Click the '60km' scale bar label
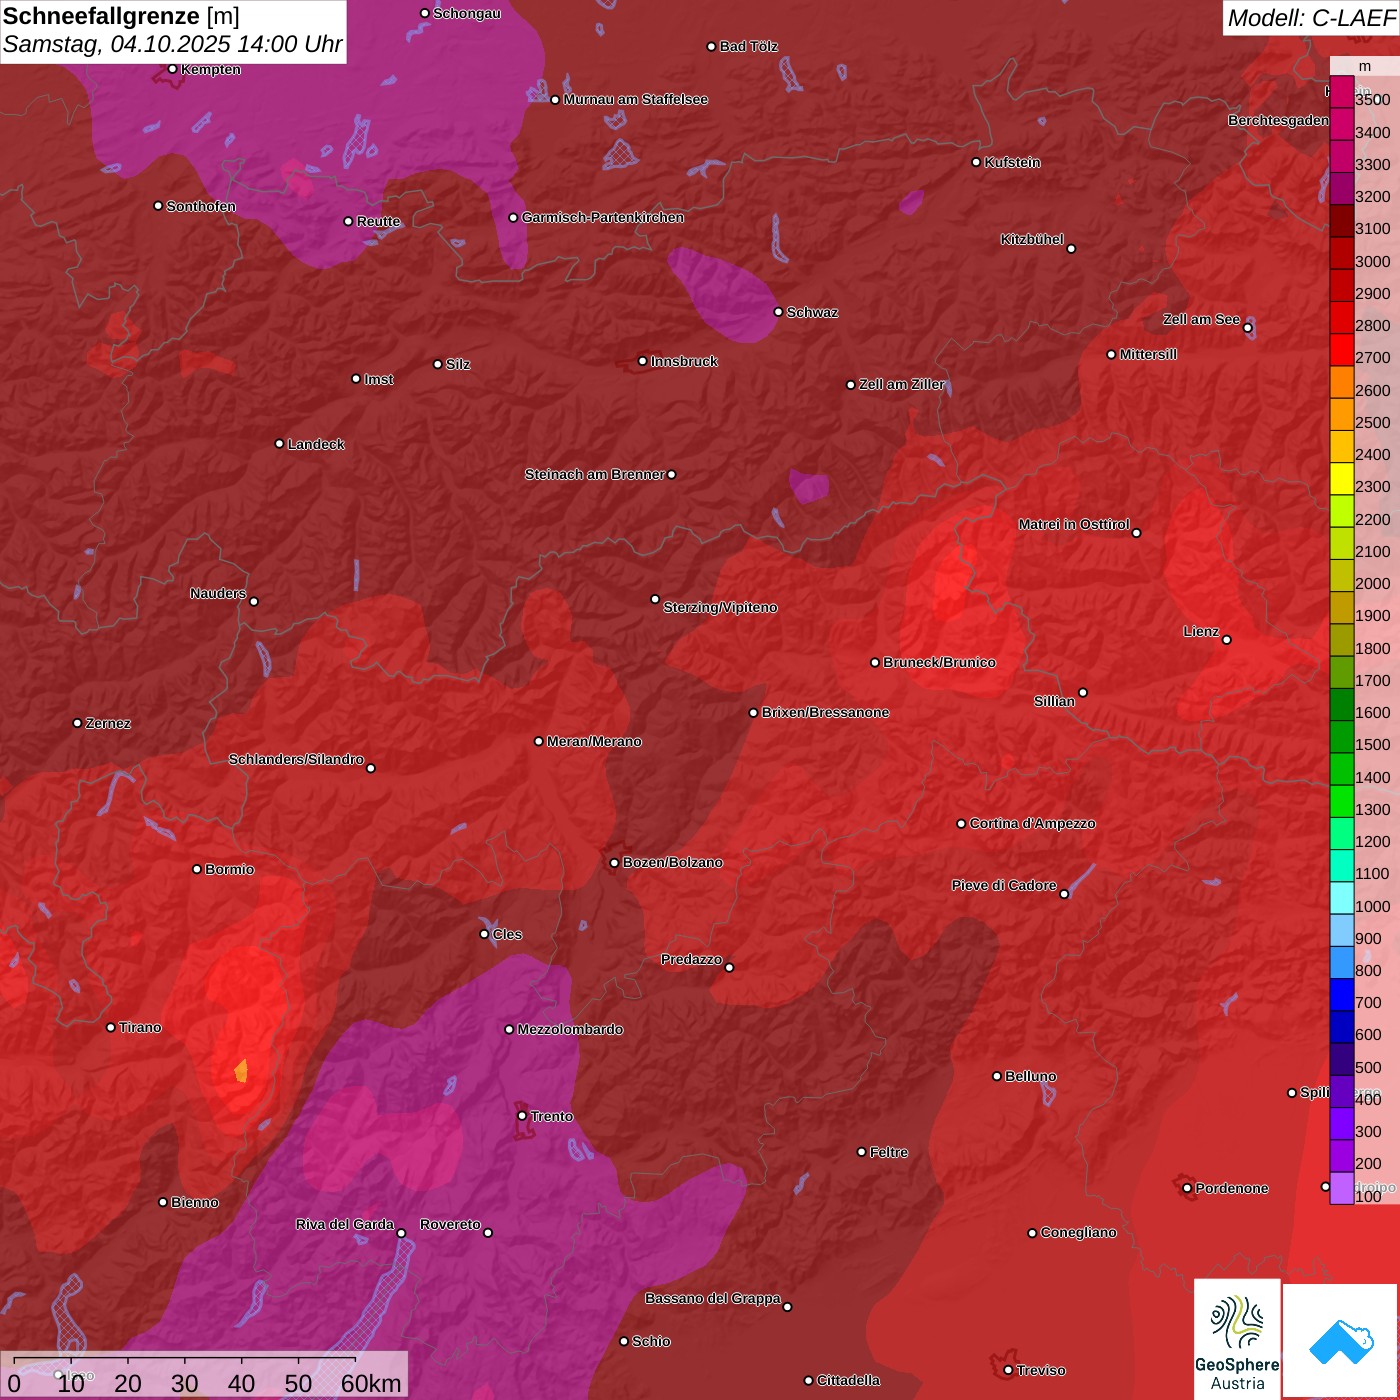1400x1400 pixels. coord(371,1384)
